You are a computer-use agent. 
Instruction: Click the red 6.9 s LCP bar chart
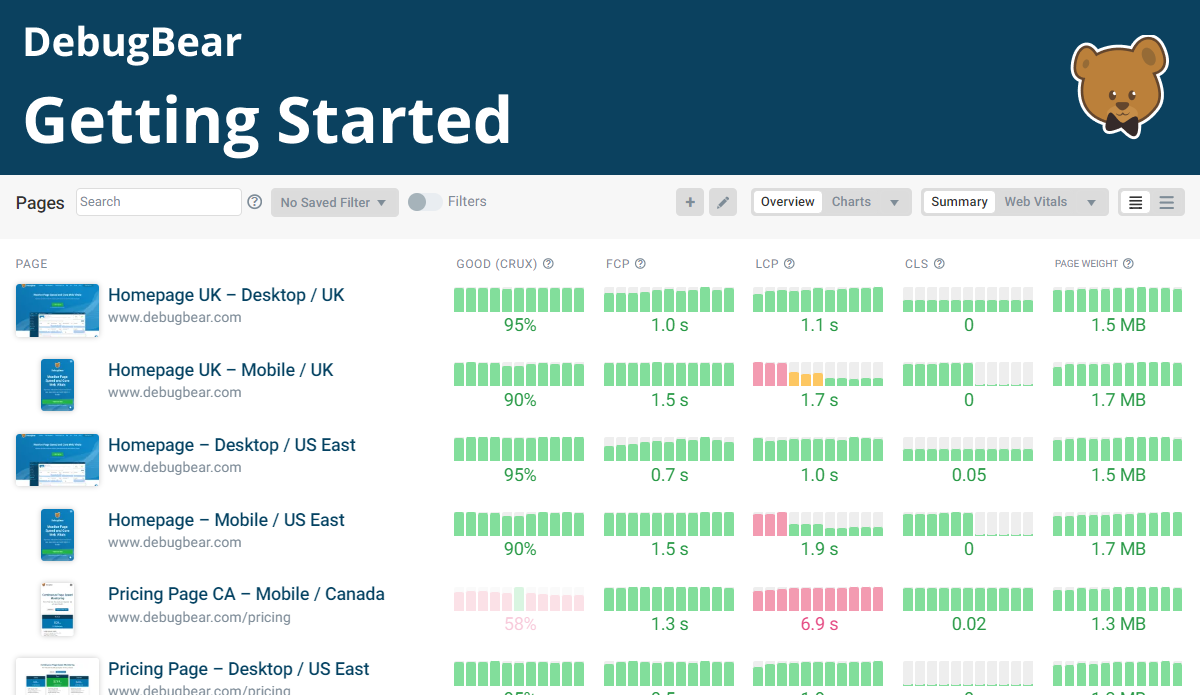coord(818,600)
